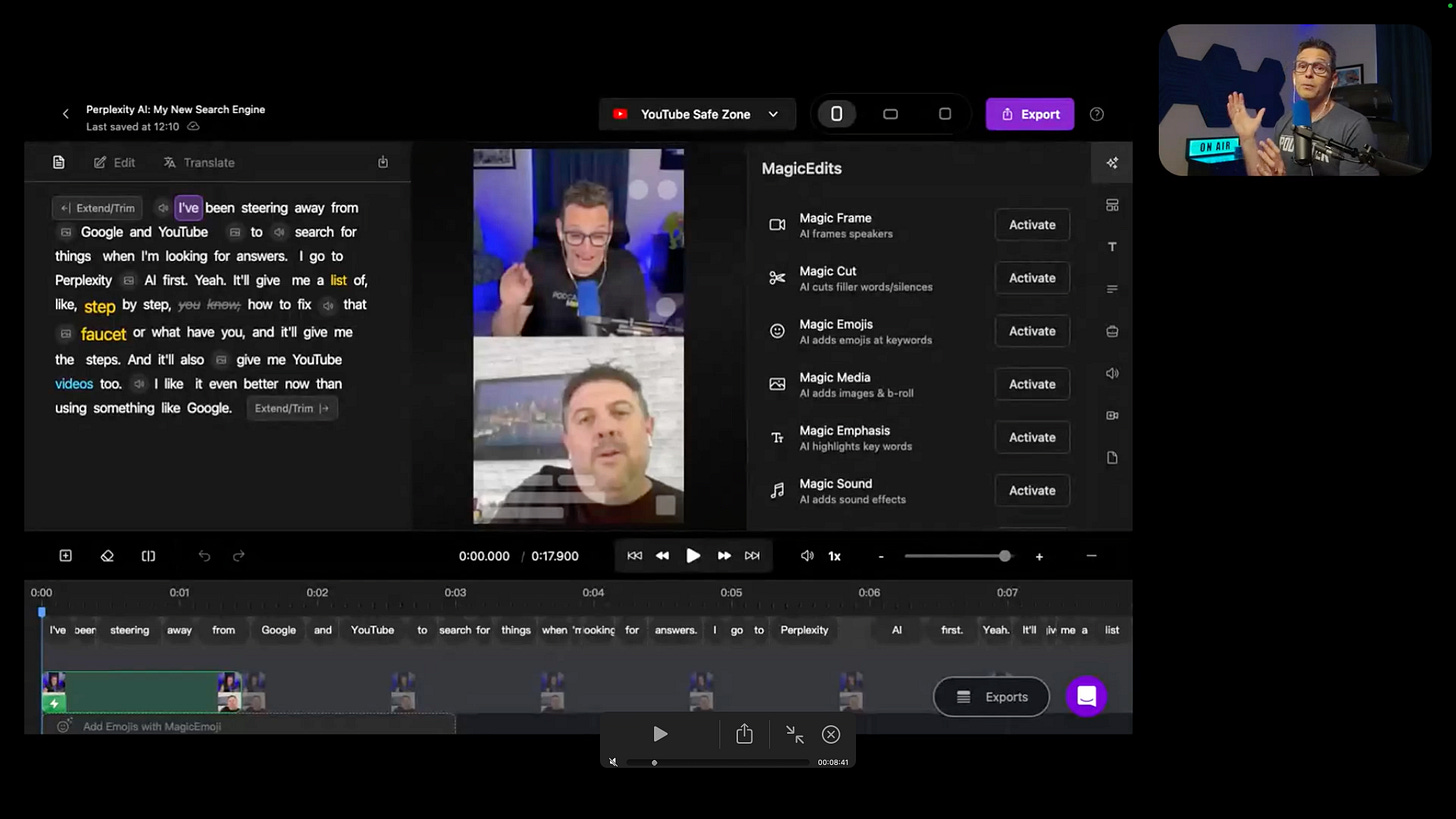Select the green video clip on timeline
The image size is (1456, 819).
pyautogui.click(x=141, y=692)
